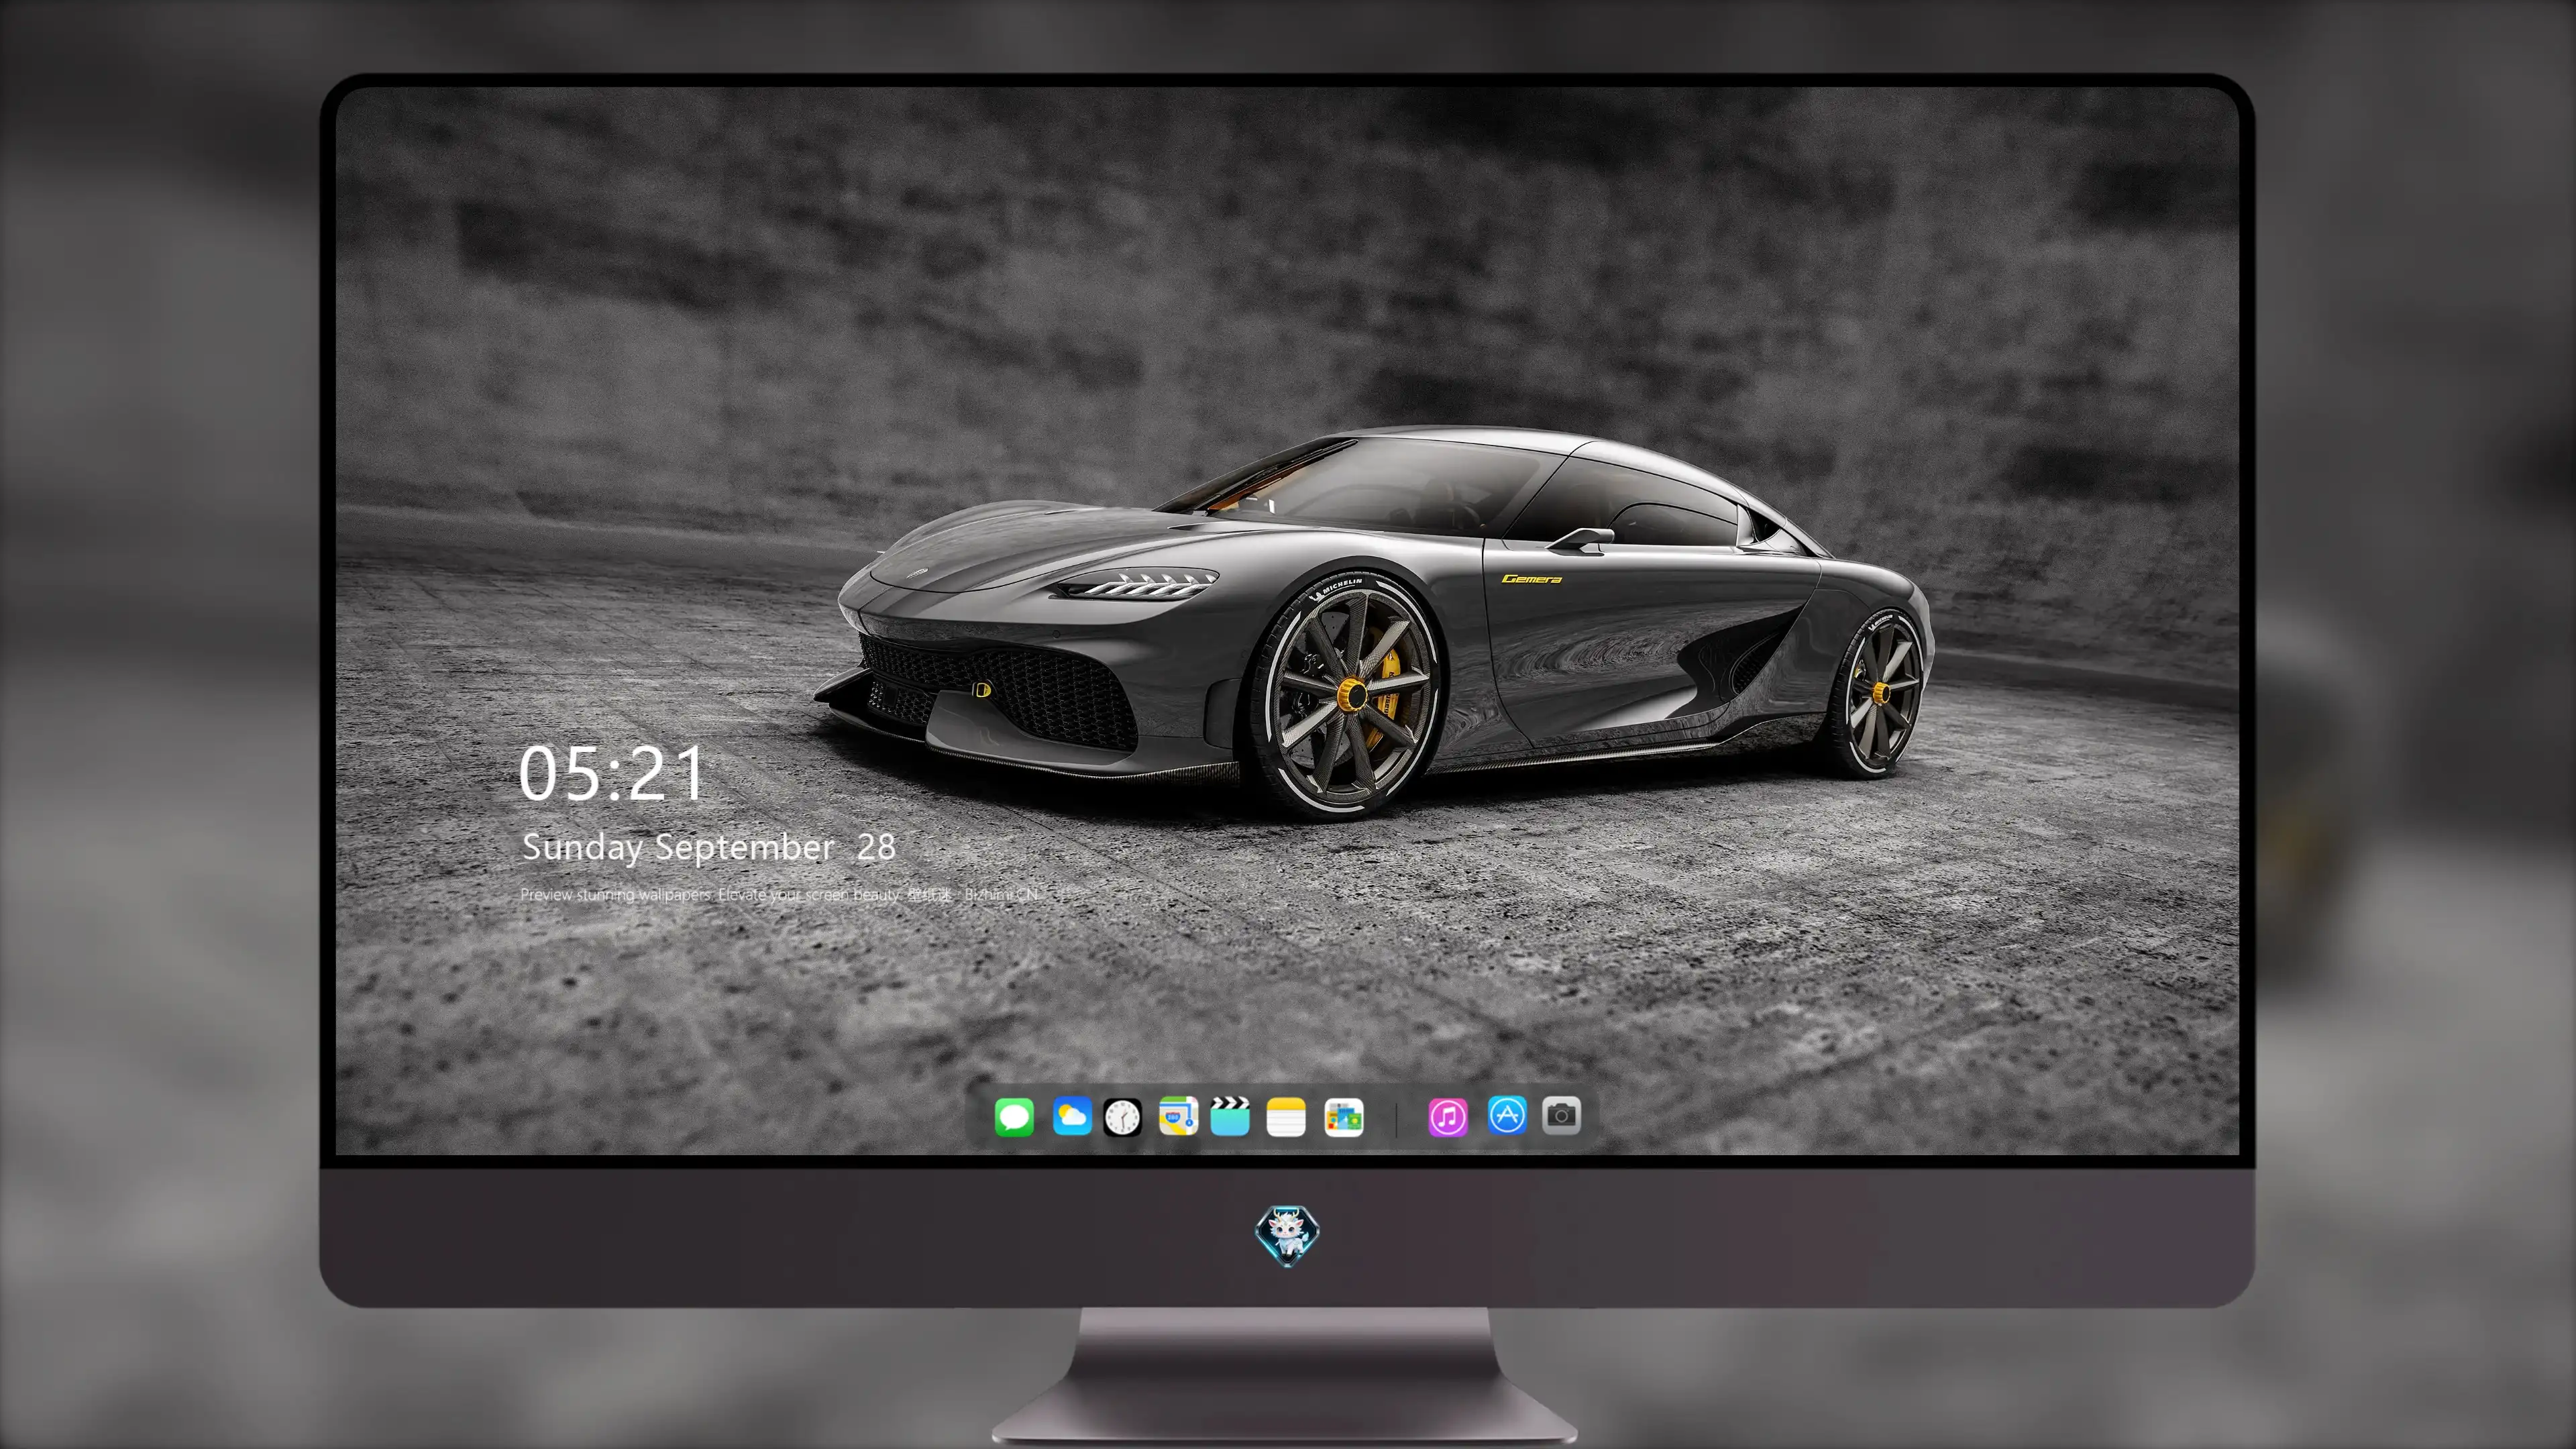The height and width of the screenshot is (1449, 2576).
Task: Click the Preview stunning wallpapers caption
Action: pos(779,894)
